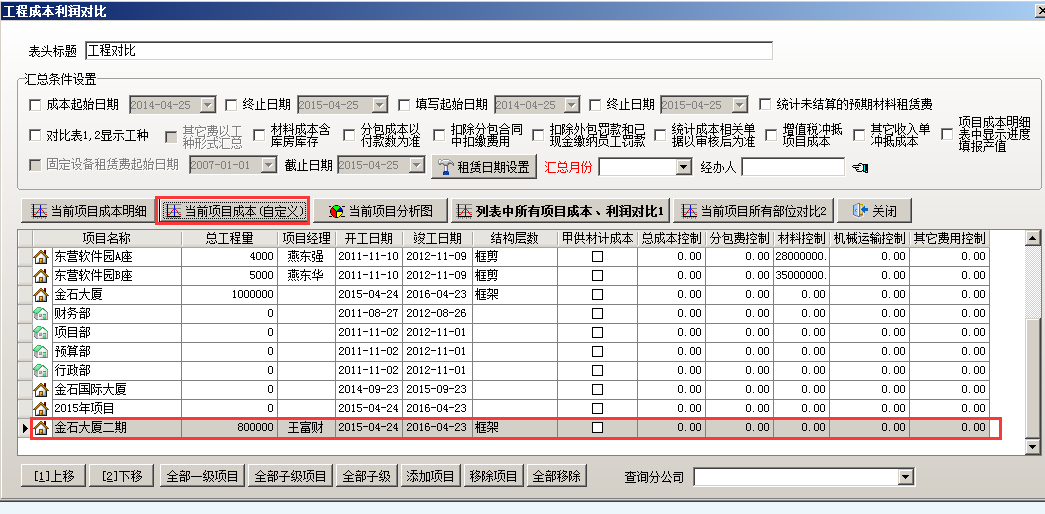Expand the 查询分公司 dropdown list
The image size is (1045, 514).
point(905,477)
